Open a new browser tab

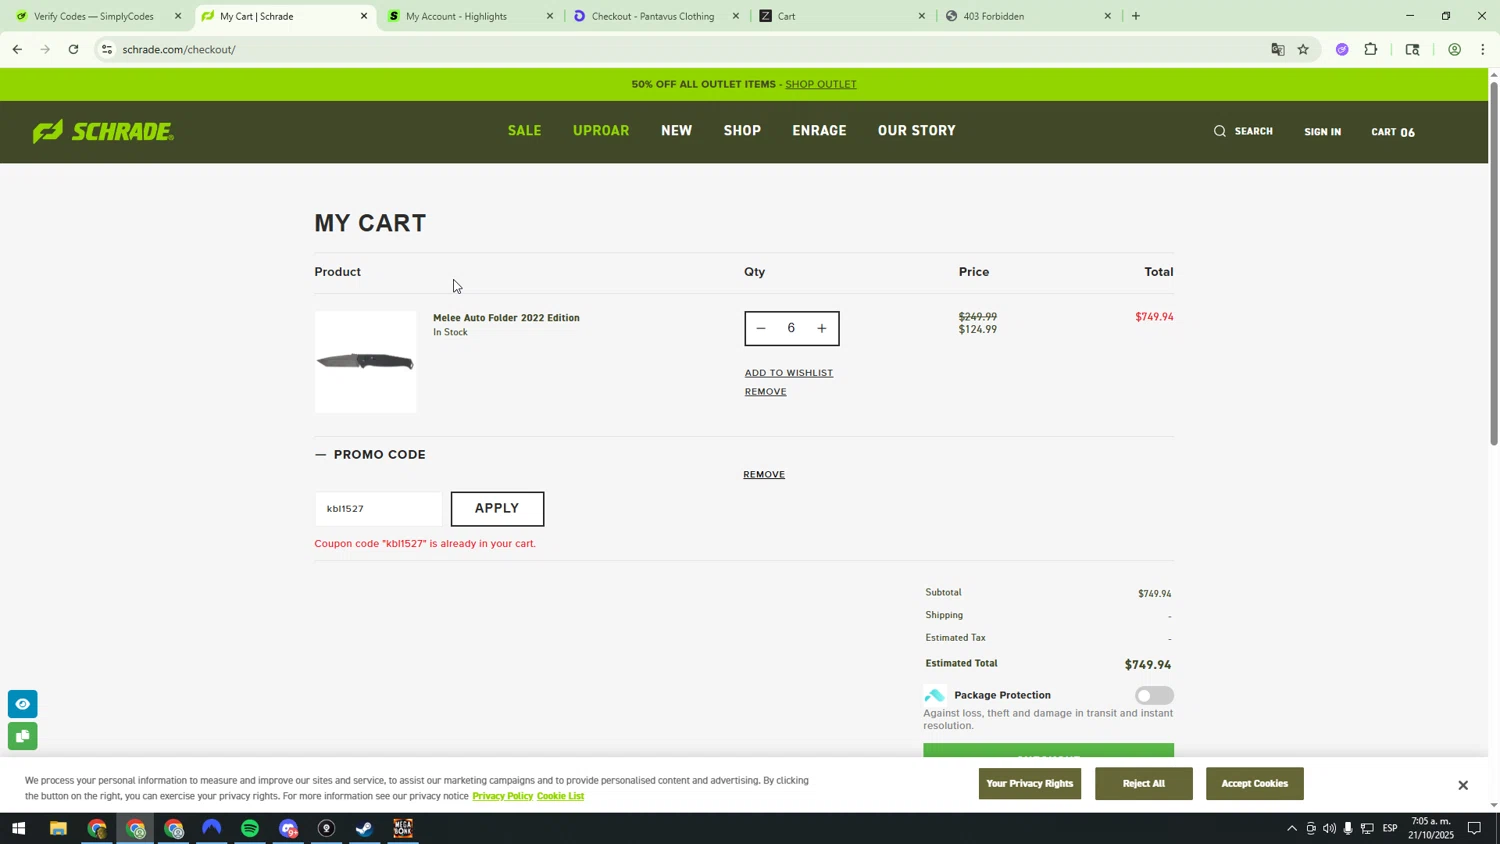click(x=1135, y=16)
